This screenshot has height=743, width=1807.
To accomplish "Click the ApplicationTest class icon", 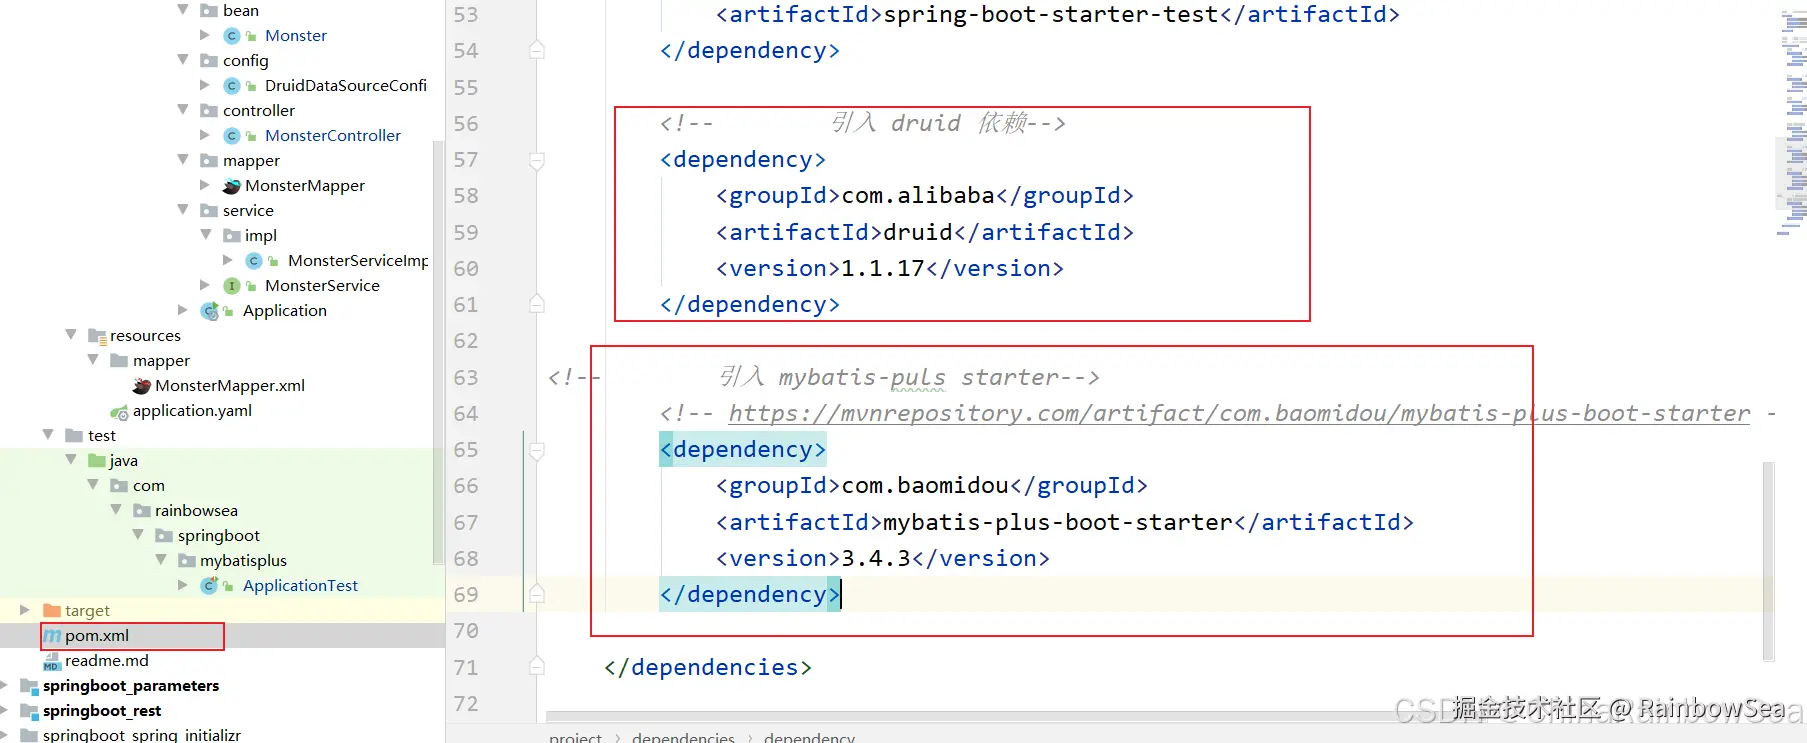I will [x=210, y=585].
